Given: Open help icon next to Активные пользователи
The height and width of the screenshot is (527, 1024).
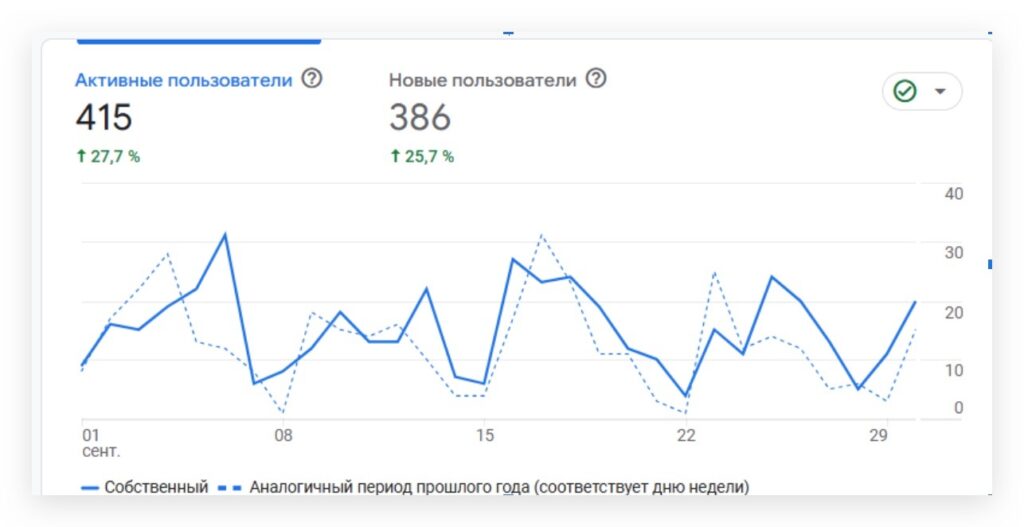Looking at the screenshot, I should [312, 79].
